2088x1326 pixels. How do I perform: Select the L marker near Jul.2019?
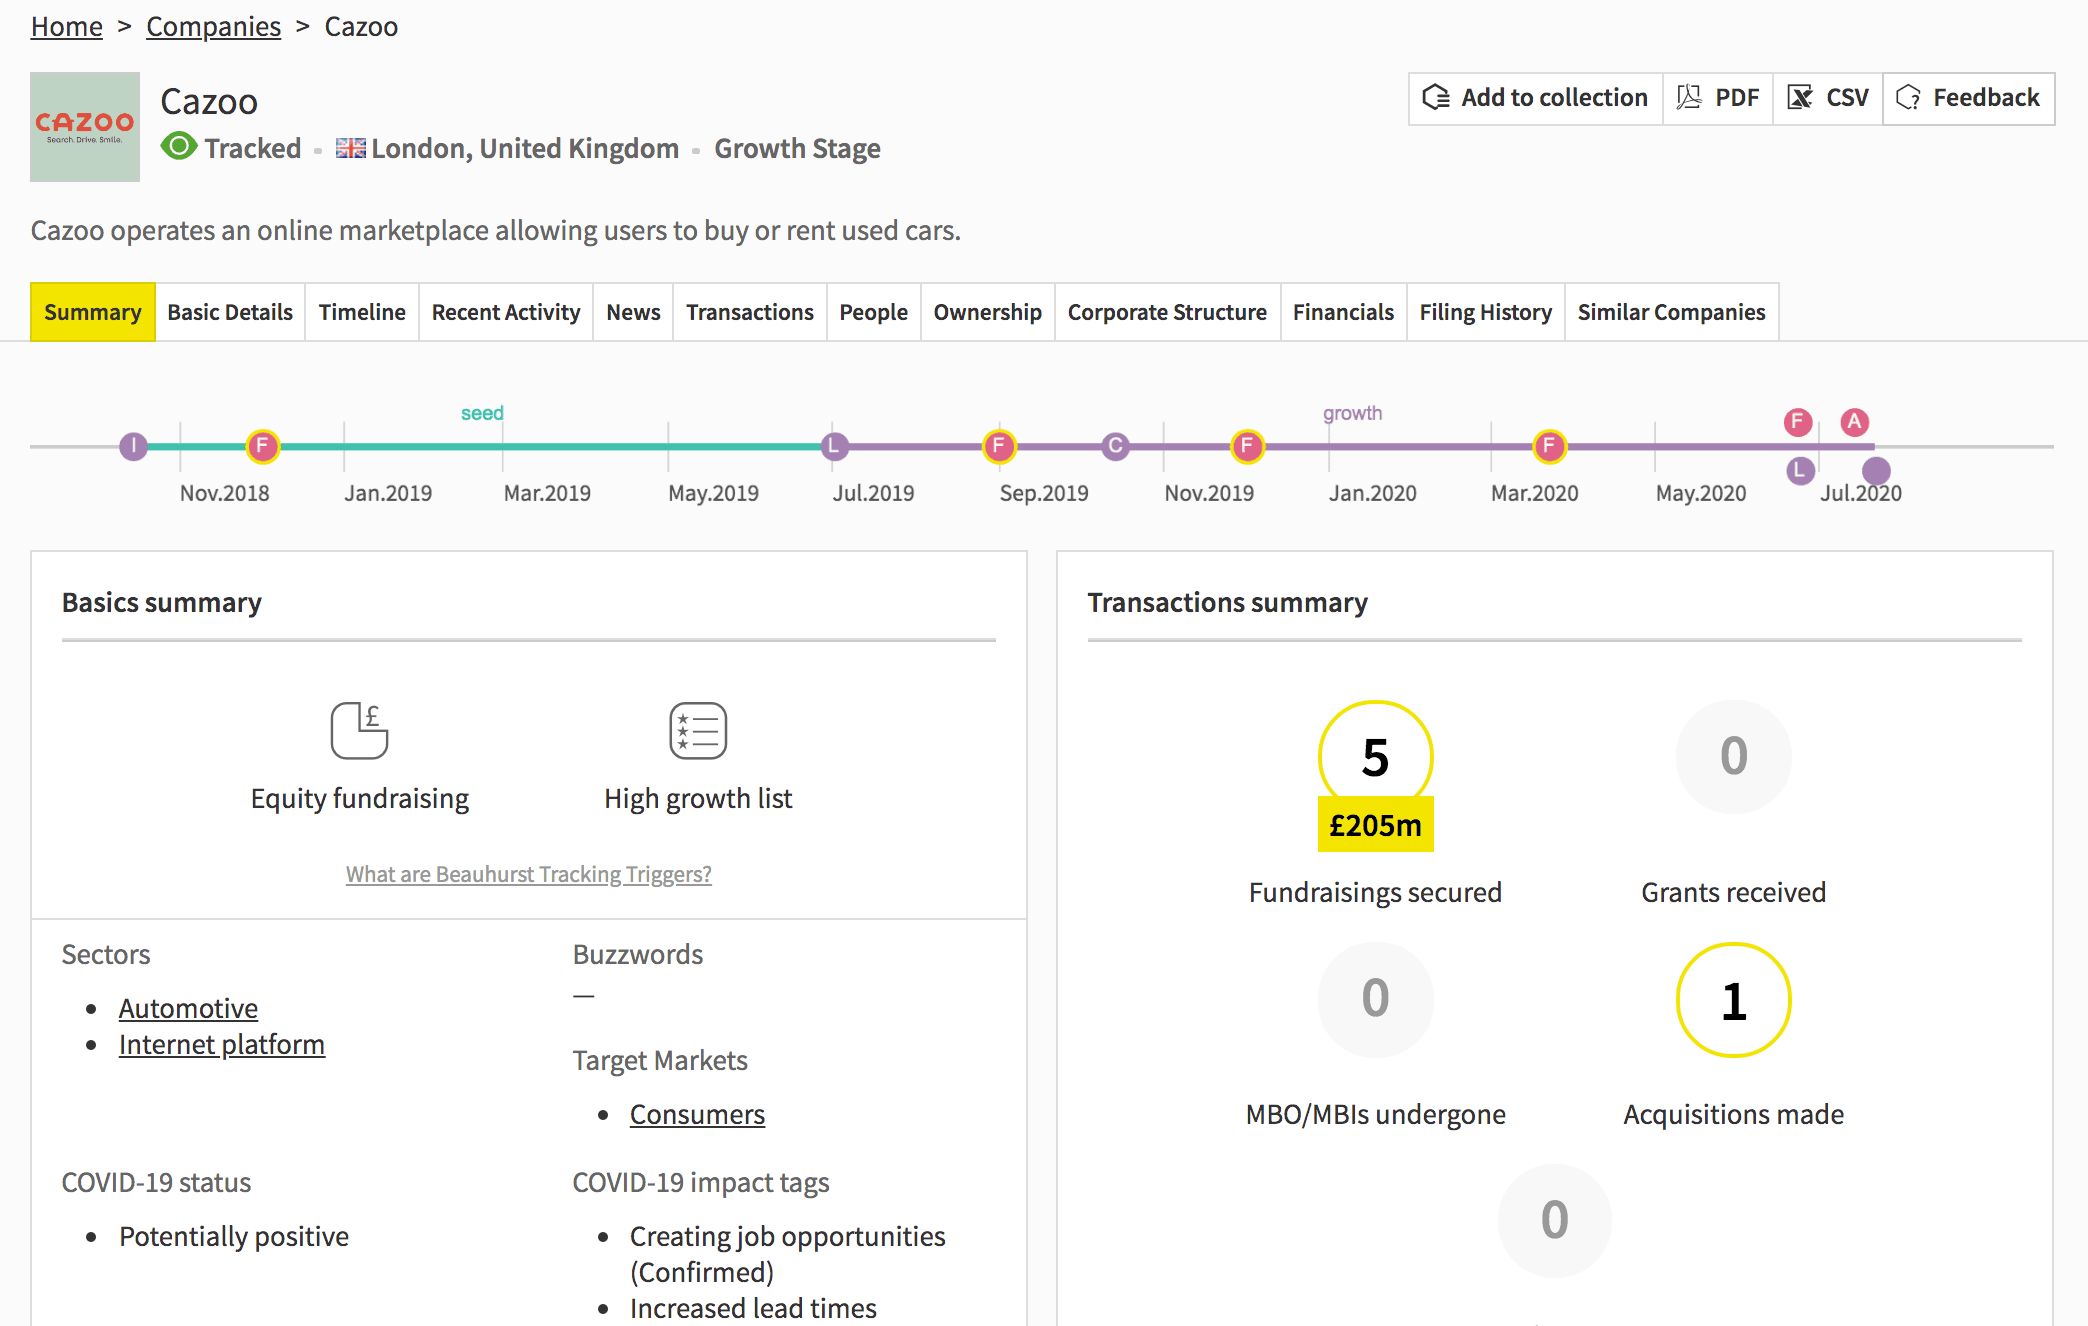(x=835, y=446)
